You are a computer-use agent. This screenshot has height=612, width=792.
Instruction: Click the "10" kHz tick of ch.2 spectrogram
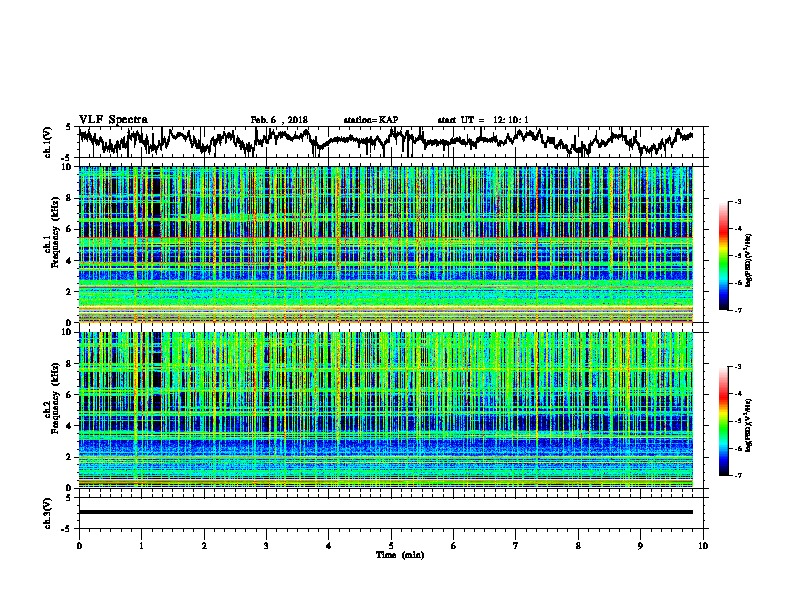[x=68, y=332]
